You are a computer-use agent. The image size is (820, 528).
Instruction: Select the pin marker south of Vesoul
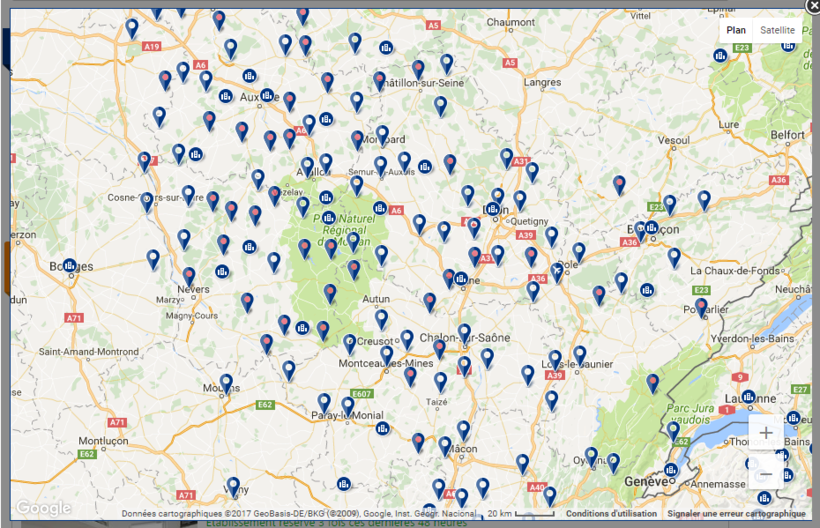(619, 183)
